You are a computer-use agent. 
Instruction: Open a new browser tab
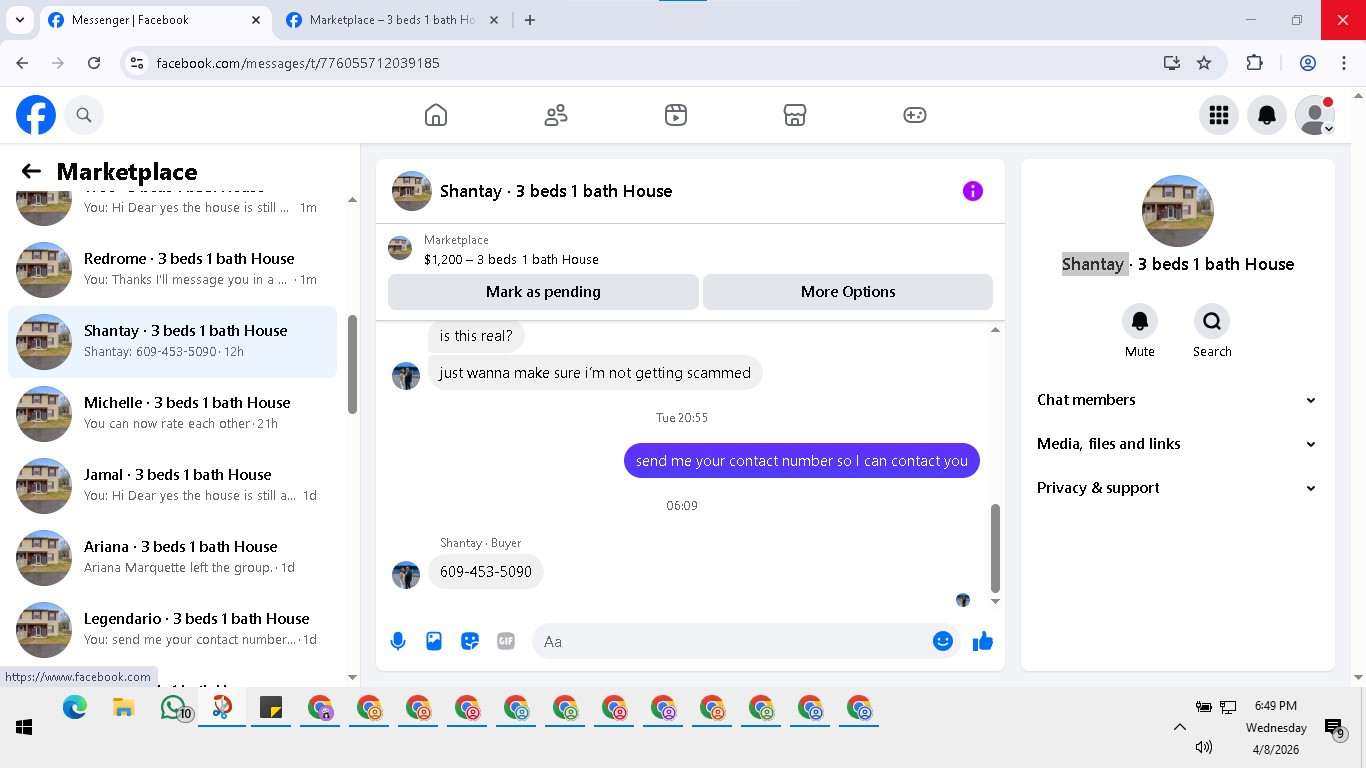click(x=530, y=20)
